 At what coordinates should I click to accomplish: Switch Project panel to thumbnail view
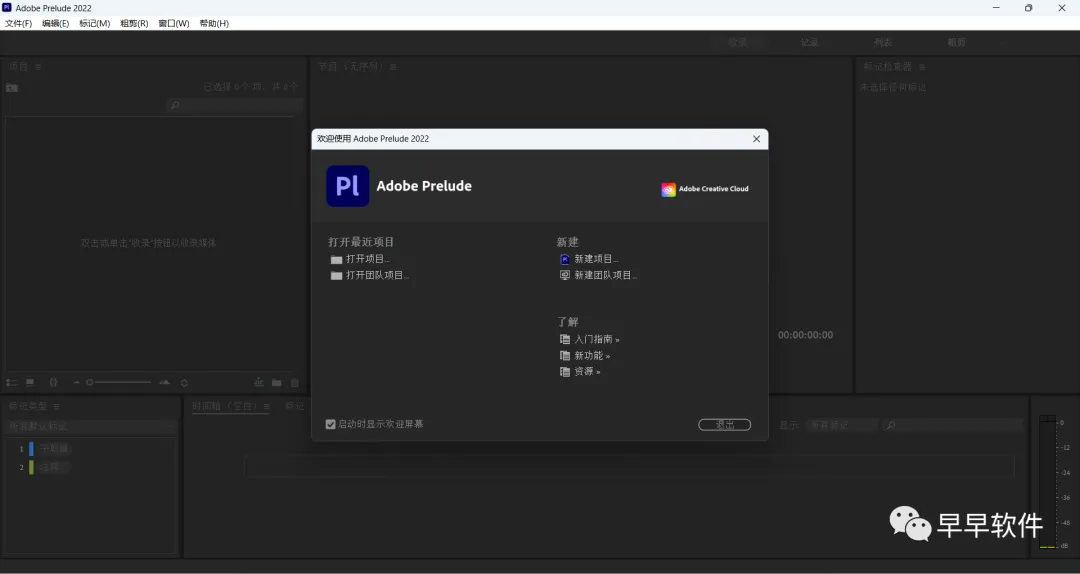[30, 382]
